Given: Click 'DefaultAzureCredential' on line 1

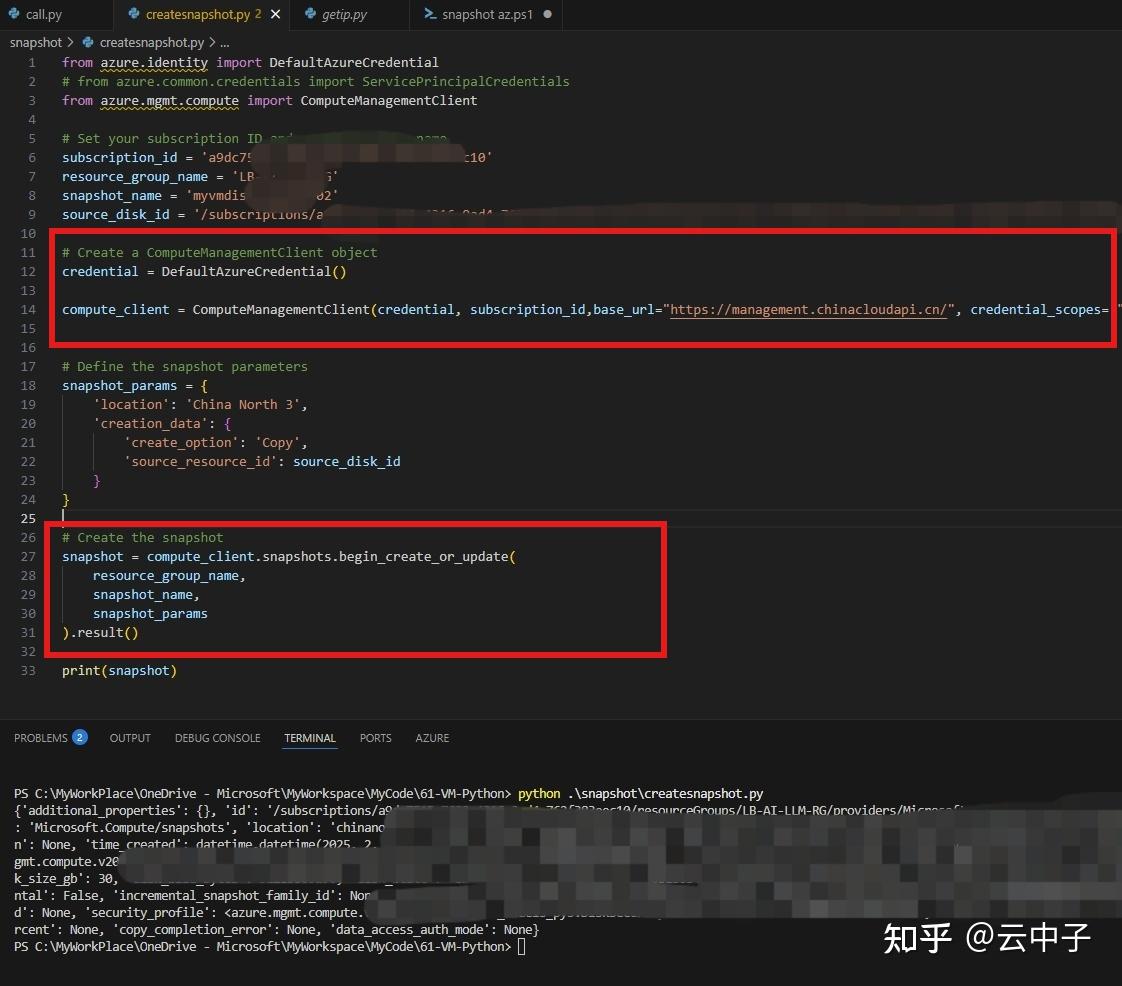Looking at the screenshot, I should click(353, 63).
